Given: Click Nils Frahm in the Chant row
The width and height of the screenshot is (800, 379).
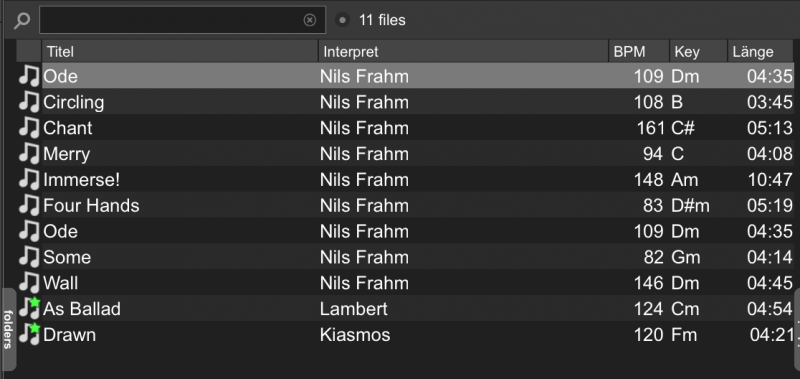Looking at the screenshot, I should click(x=364, y=128).
